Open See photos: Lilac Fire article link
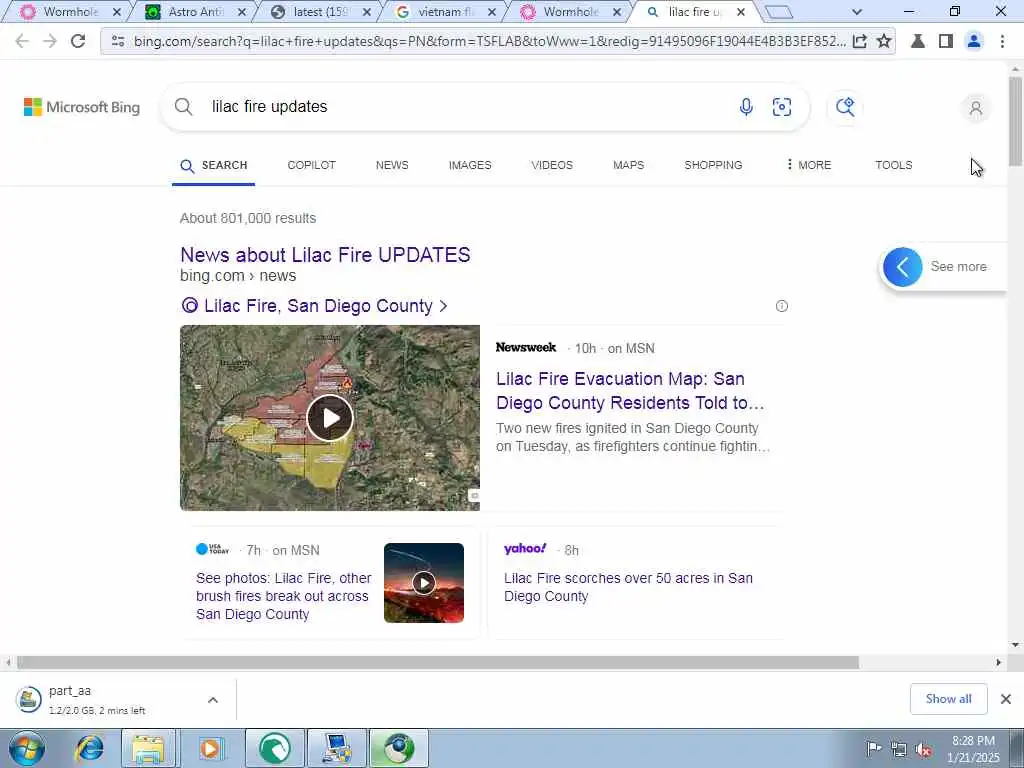This screenshot has width=1024, height=768. pos(283,596)
